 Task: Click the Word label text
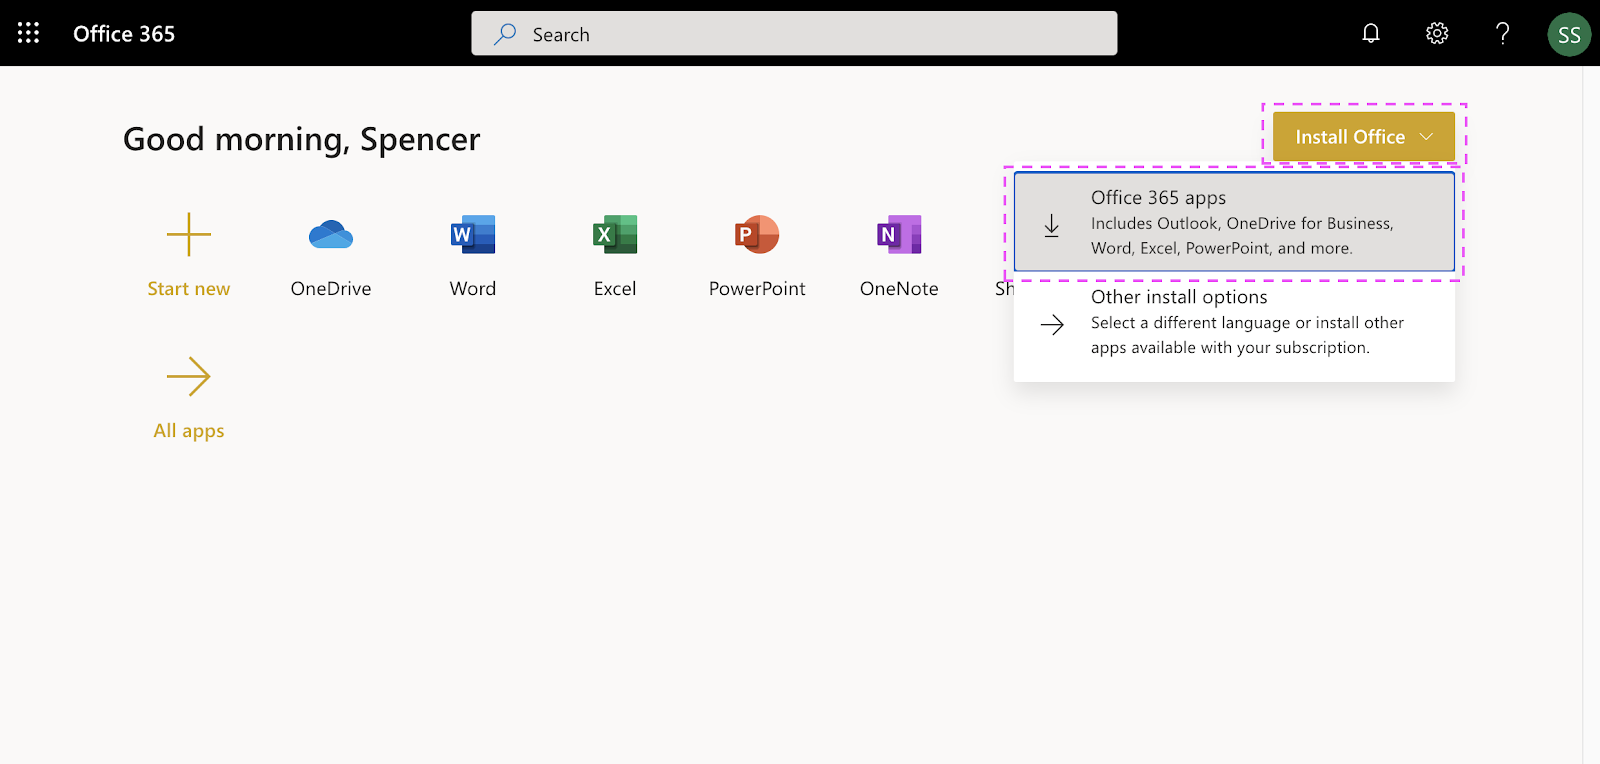click(x=473, y=289)
